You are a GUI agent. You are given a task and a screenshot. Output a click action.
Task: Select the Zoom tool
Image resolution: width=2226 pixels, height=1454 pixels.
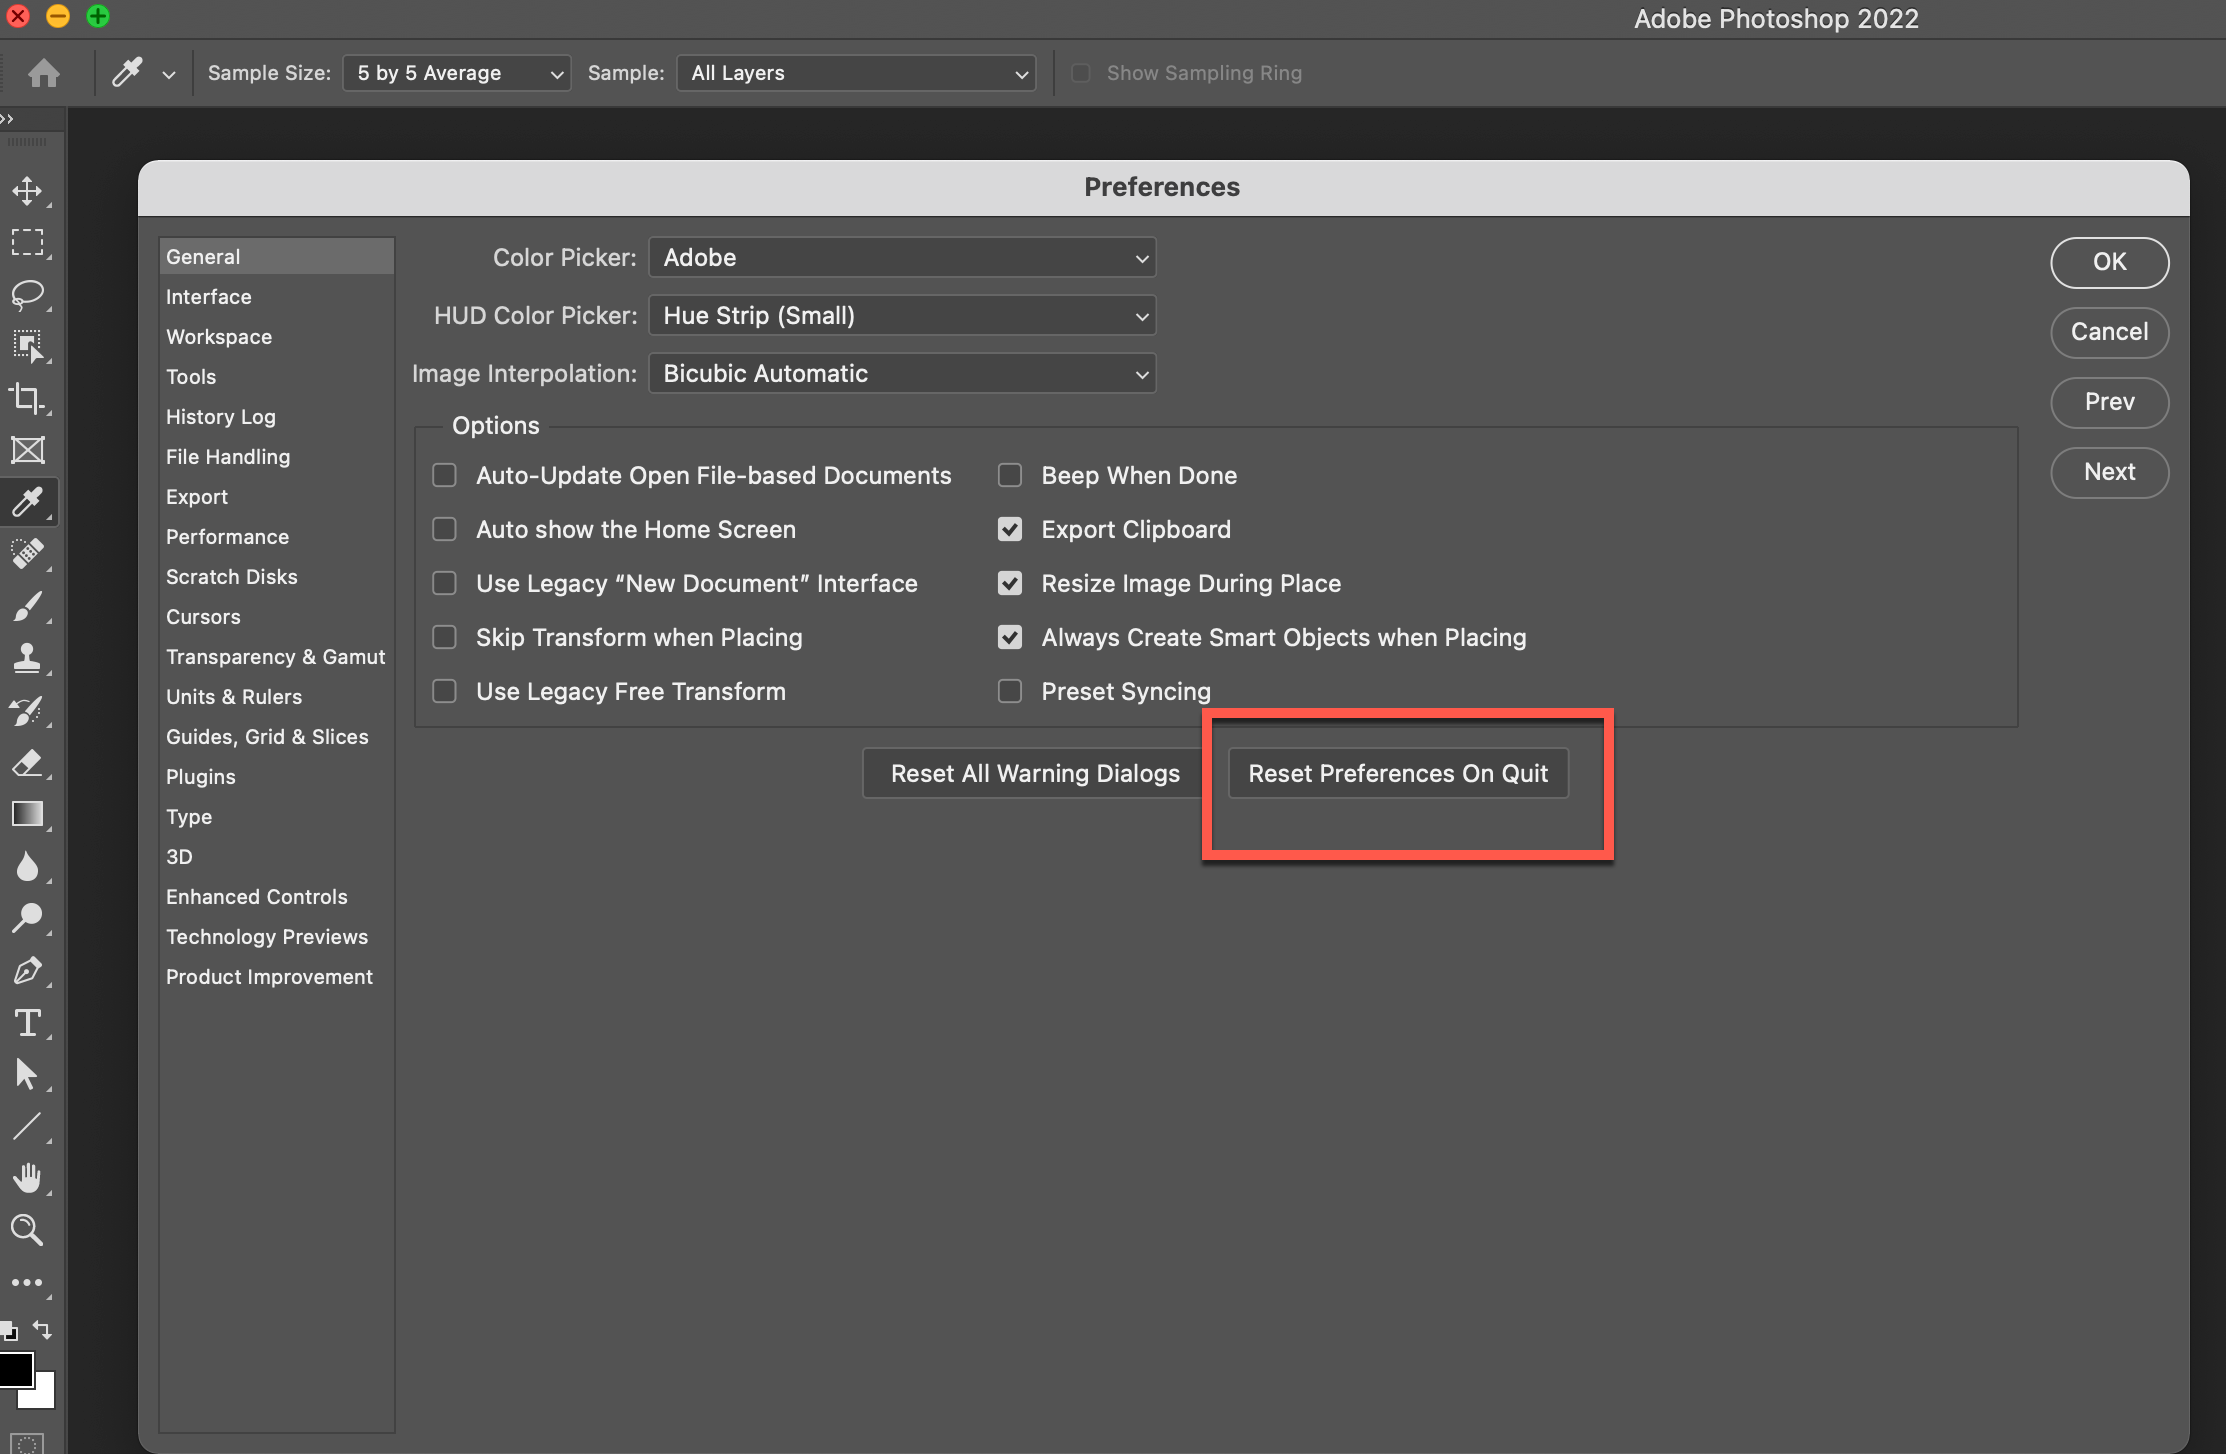pos(28,1230)
